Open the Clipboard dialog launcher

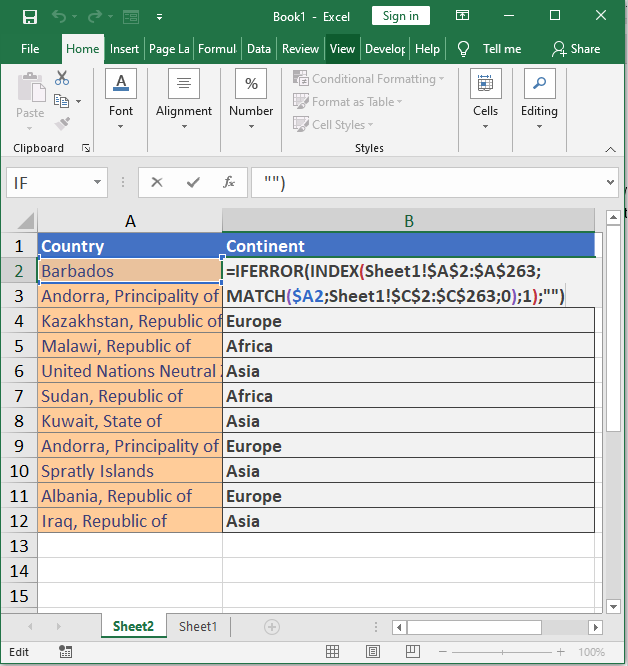pos(86,148)
